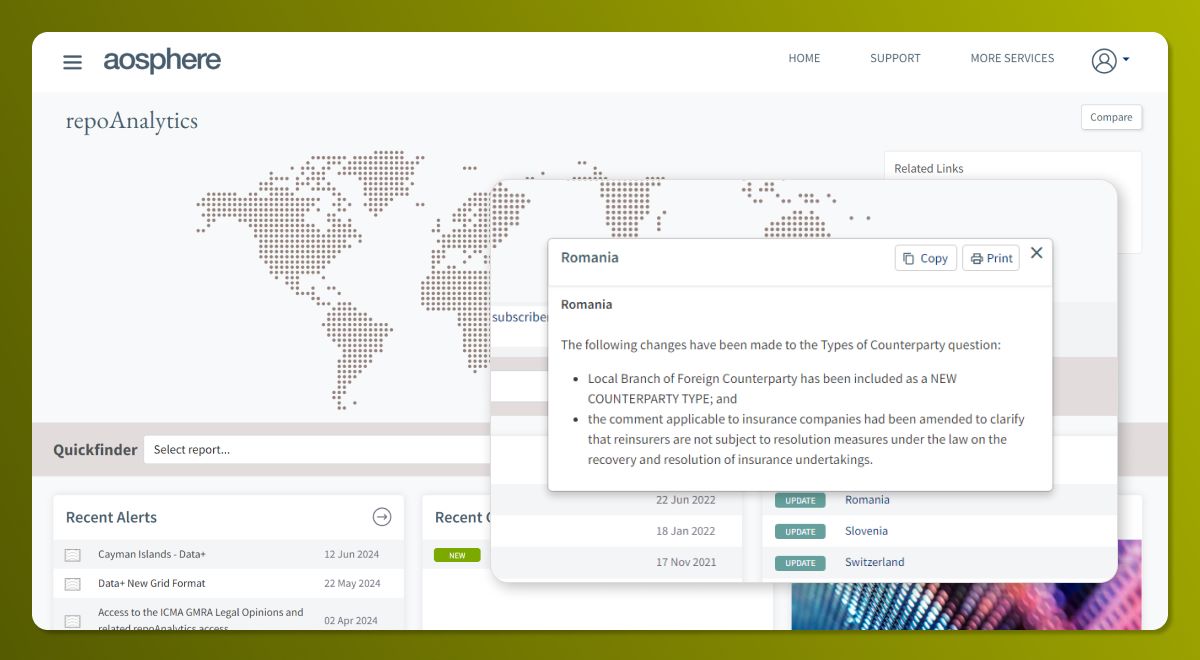Screen dimensions: 1200x660
Task: Open the Data+ New Grid Format alert
Action: point(151,583)
